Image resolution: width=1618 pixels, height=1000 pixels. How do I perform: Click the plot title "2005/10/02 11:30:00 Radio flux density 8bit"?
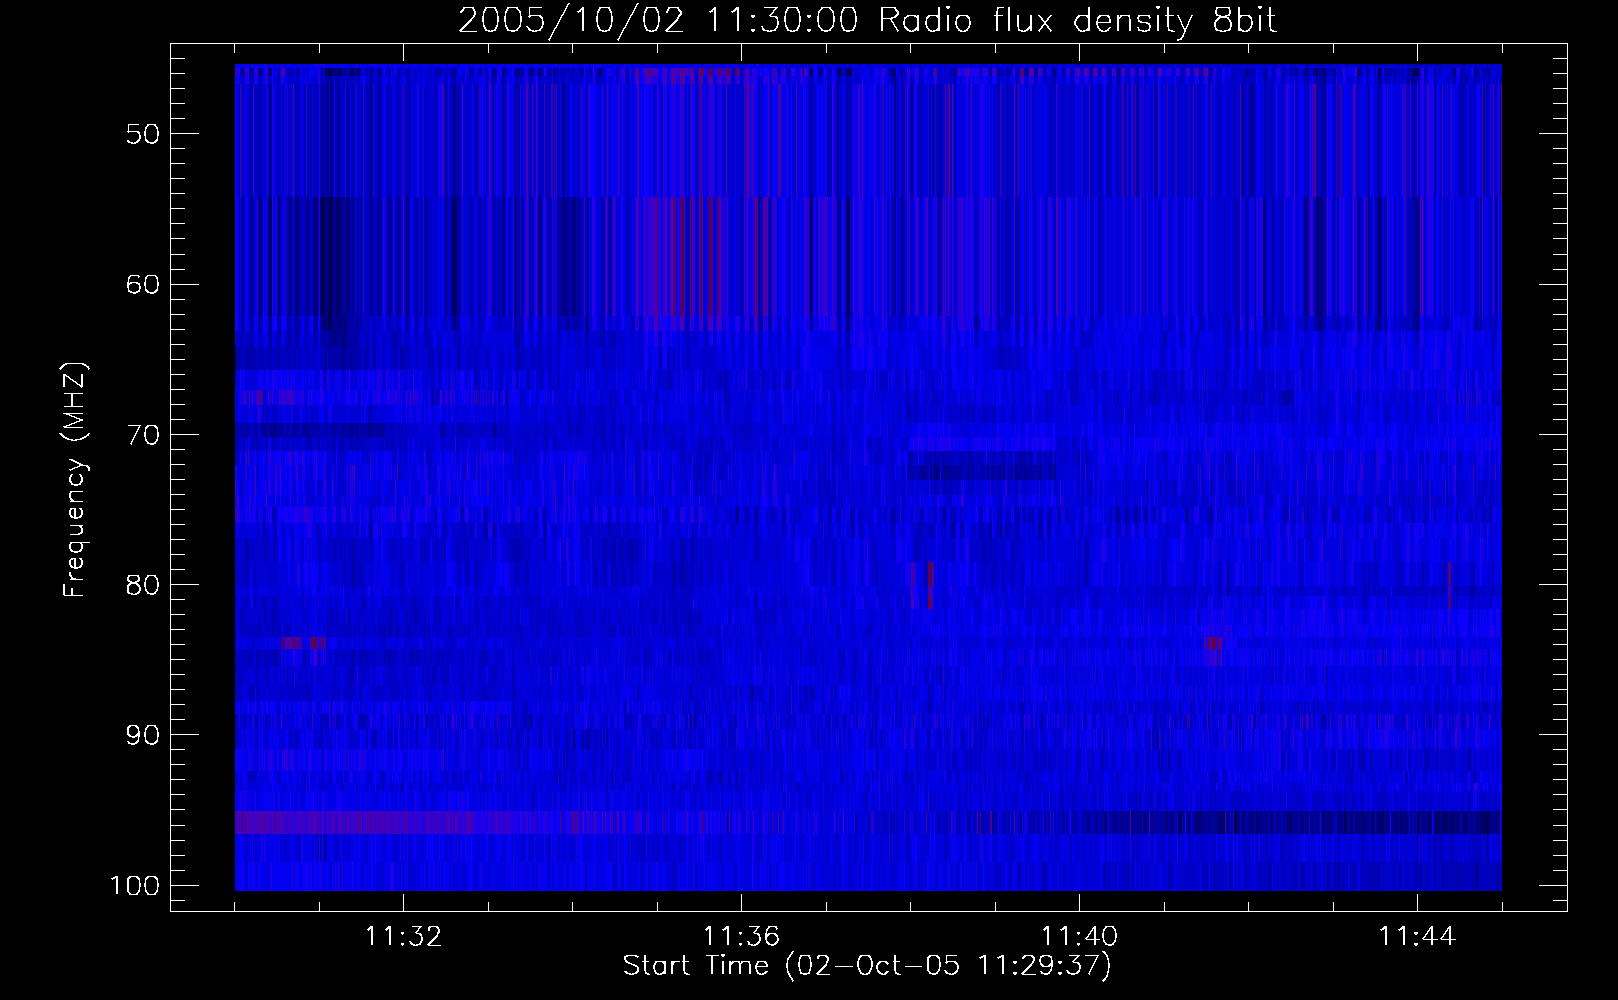pos(867,21)
